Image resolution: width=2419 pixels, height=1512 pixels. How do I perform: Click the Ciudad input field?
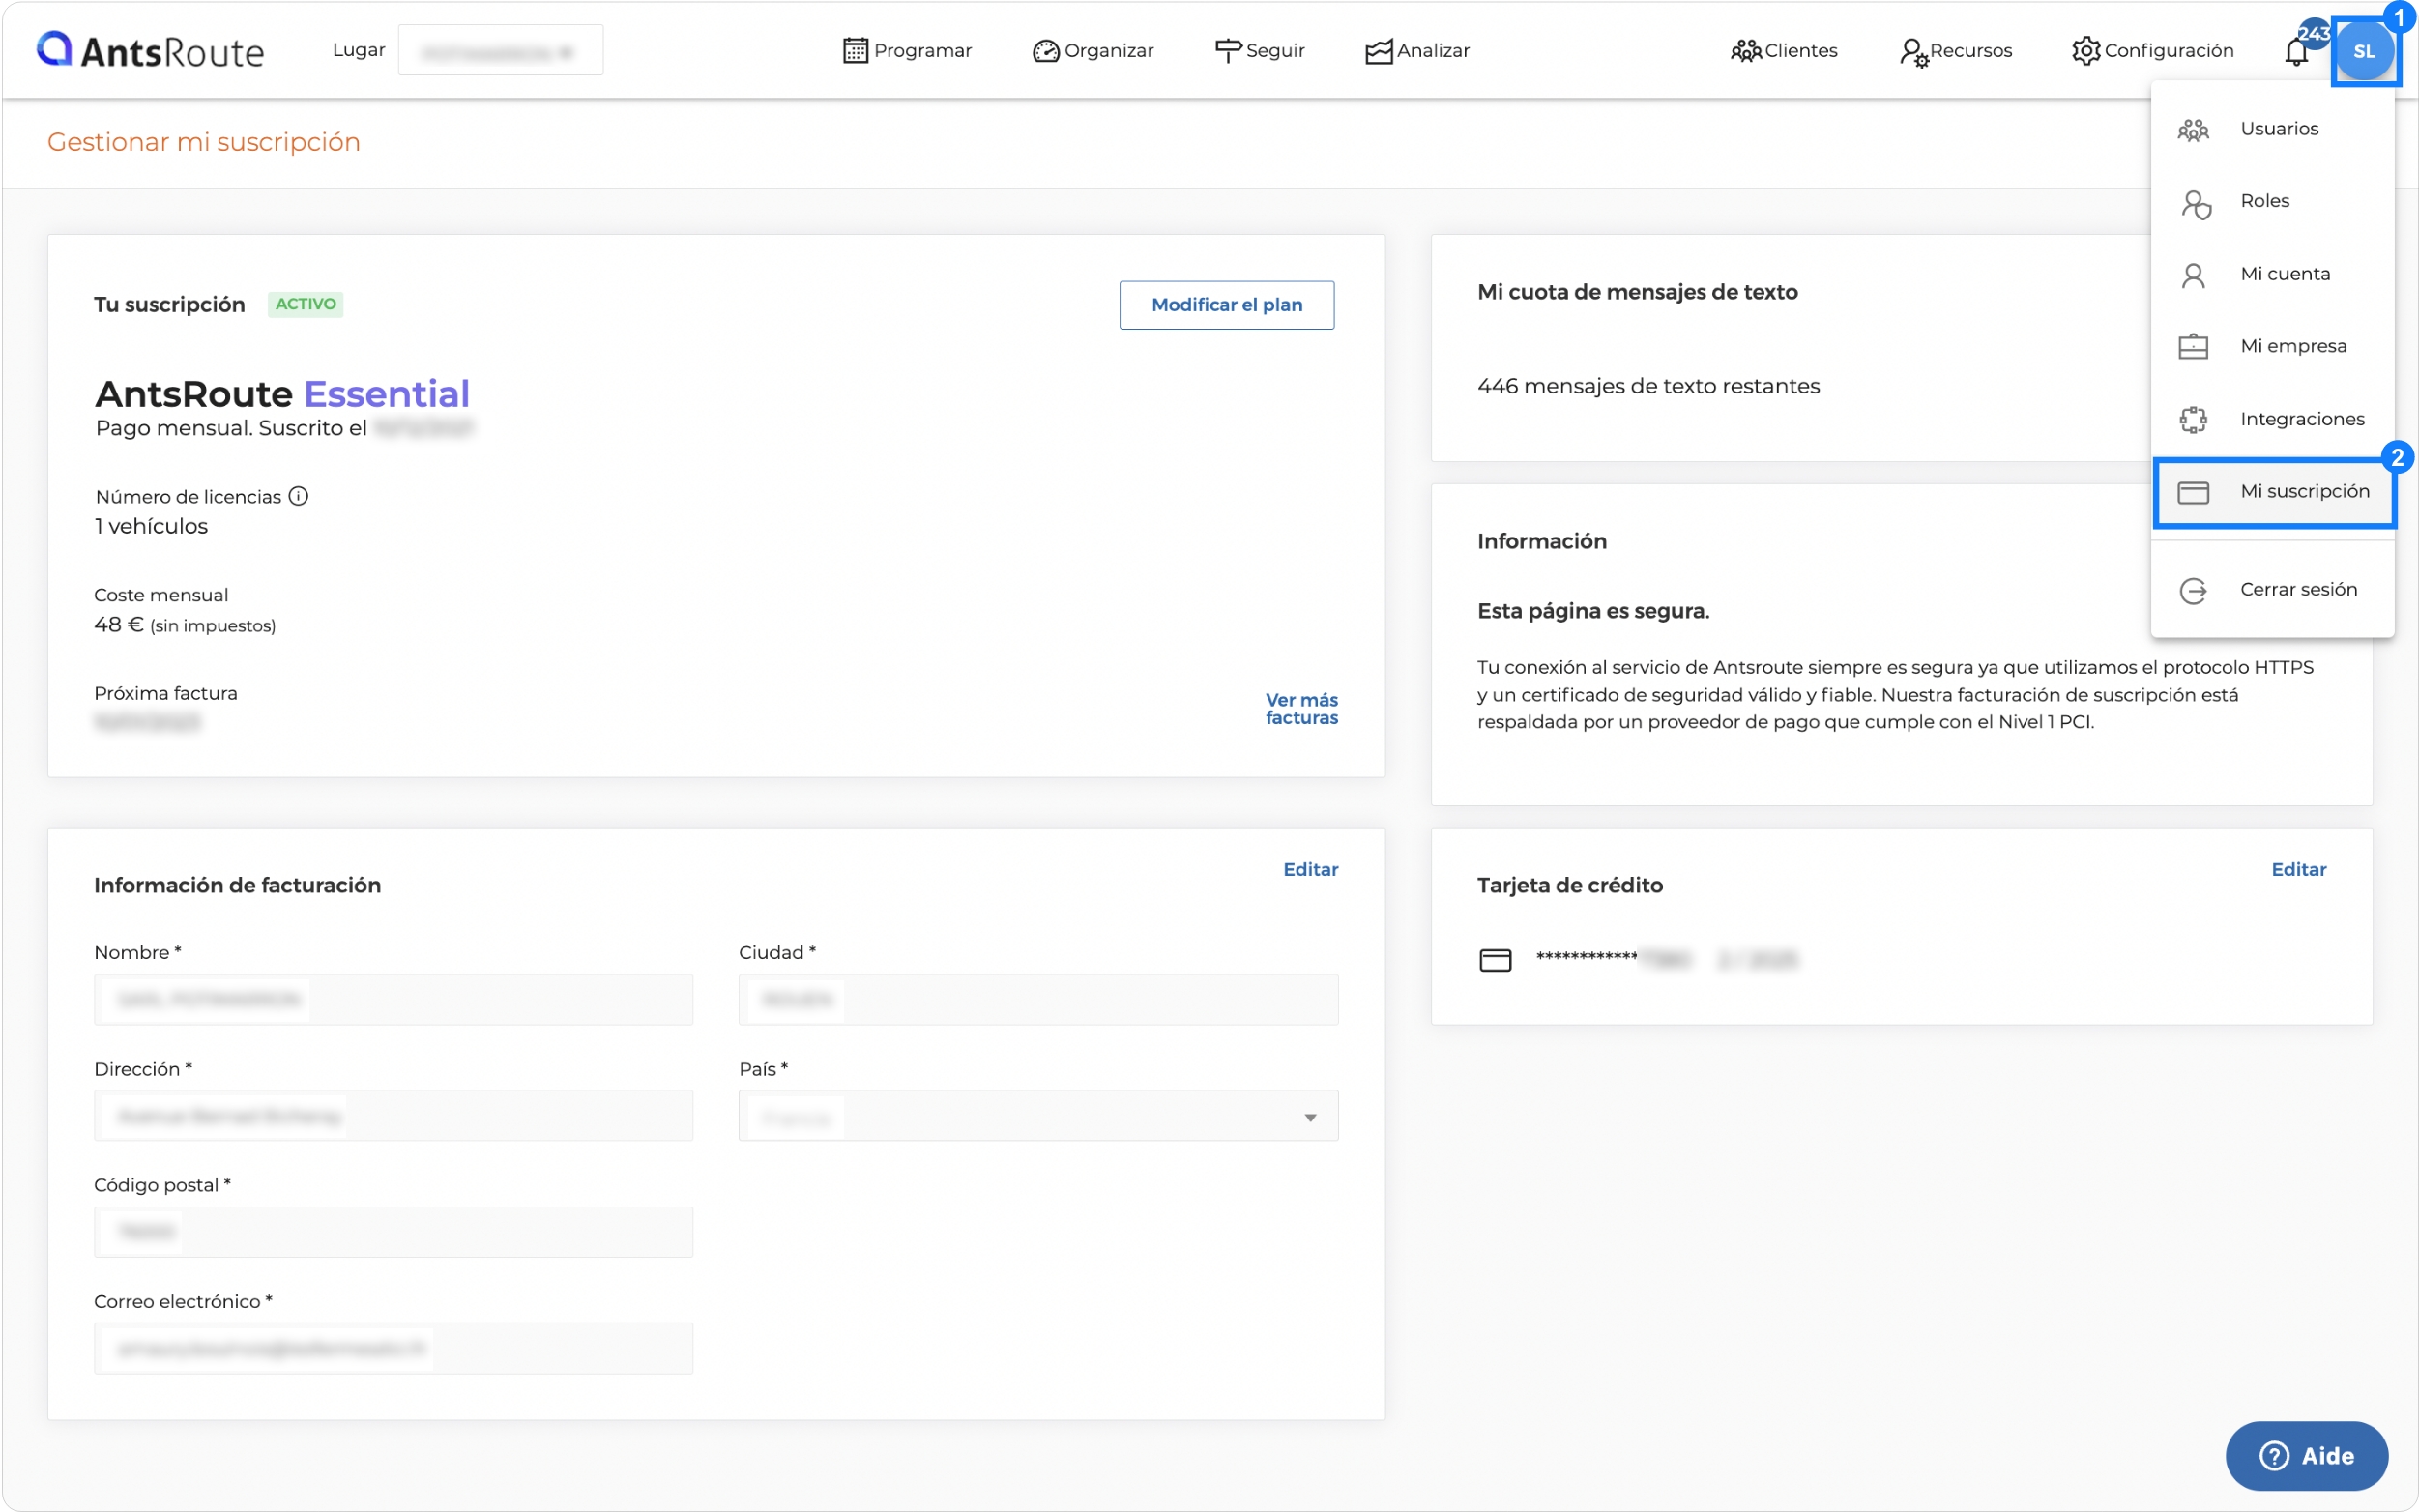point(1038,999)
